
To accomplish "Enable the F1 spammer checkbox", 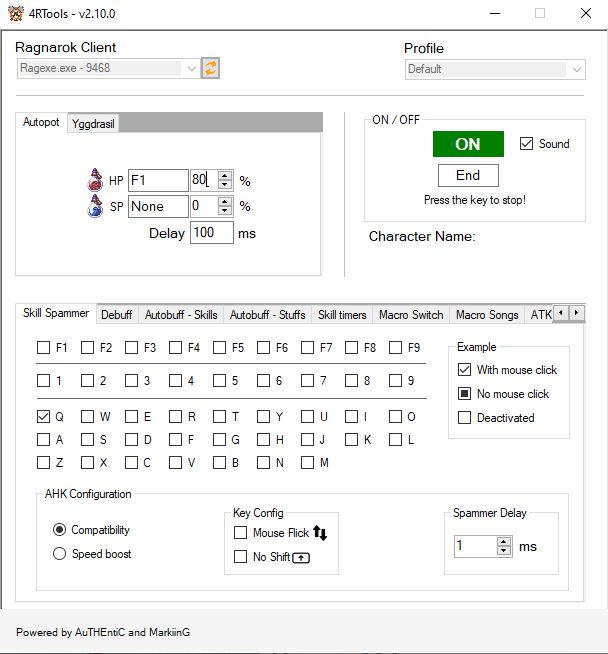I will click(43, 347).
